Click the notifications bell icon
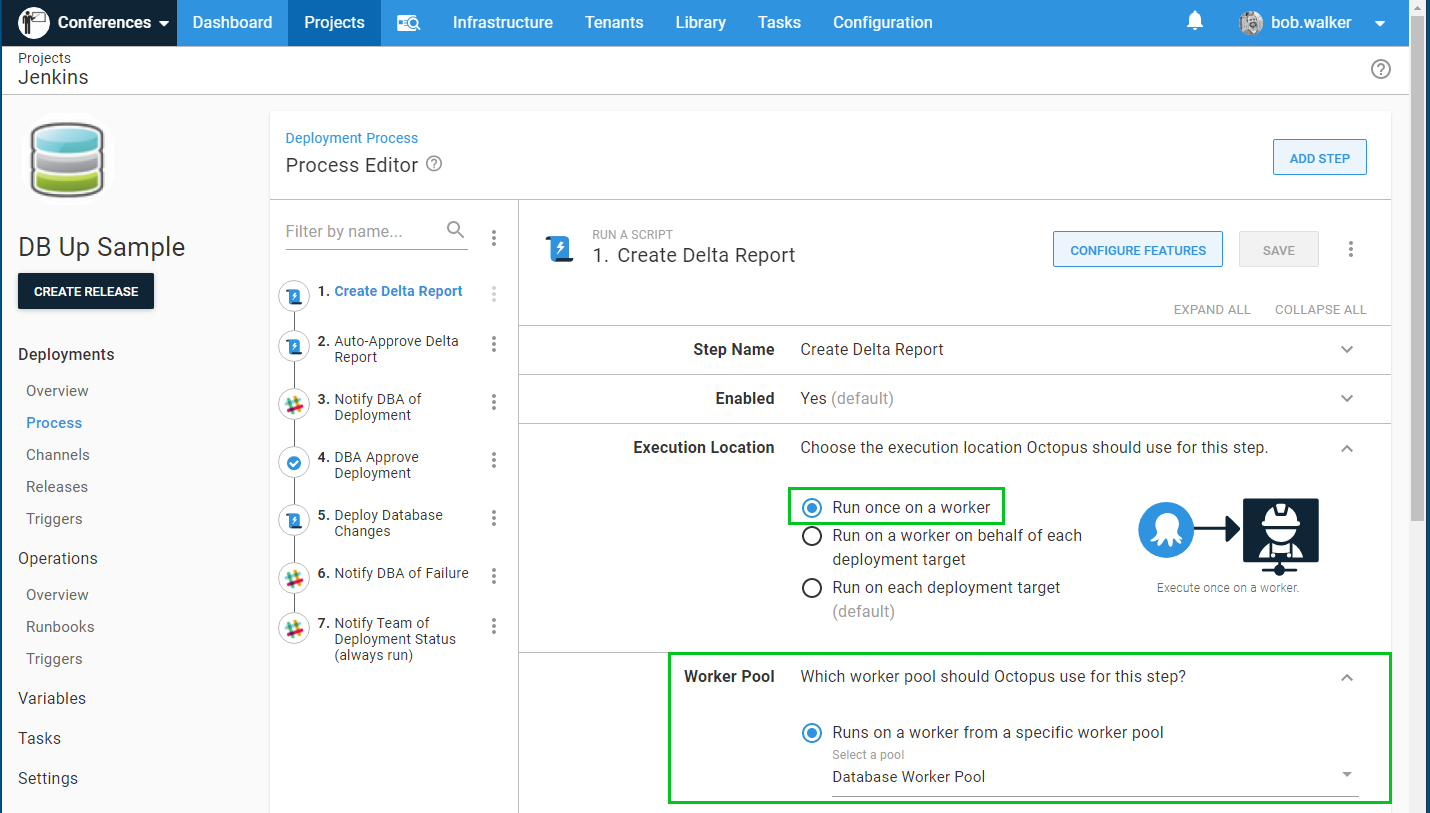Viewport: 1430px width, 813px height. click(1195, 21)
